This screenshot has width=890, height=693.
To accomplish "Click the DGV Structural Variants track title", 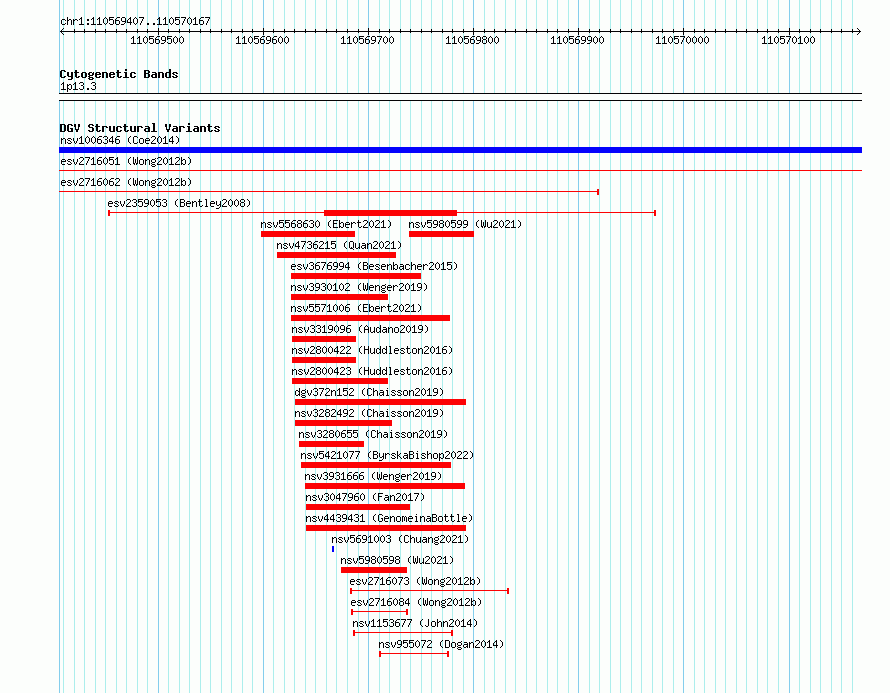I will [140, 128].
